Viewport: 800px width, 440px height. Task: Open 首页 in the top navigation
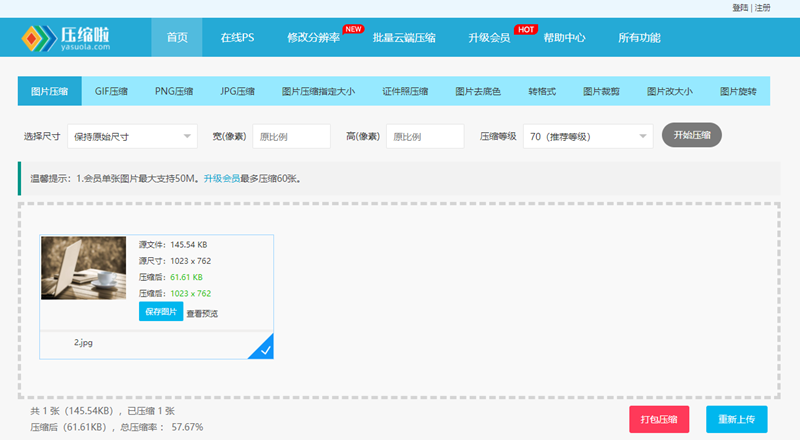pos(177,38)
